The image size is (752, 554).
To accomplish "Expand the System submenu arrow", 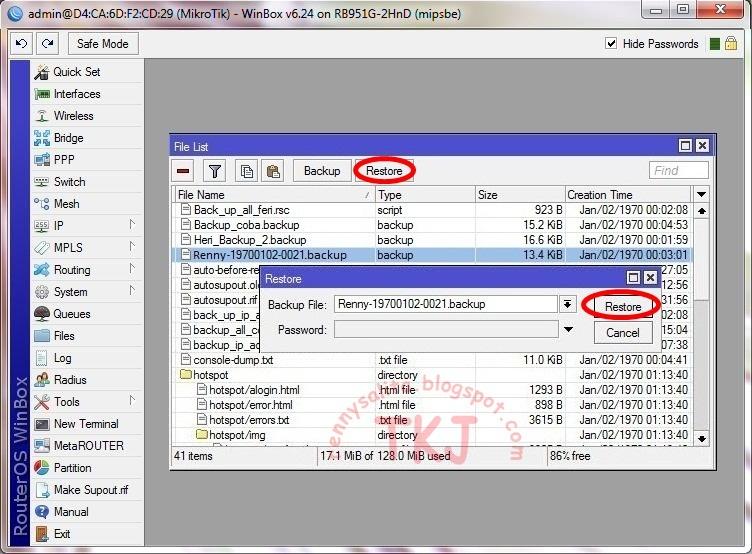I will point(132,291).
